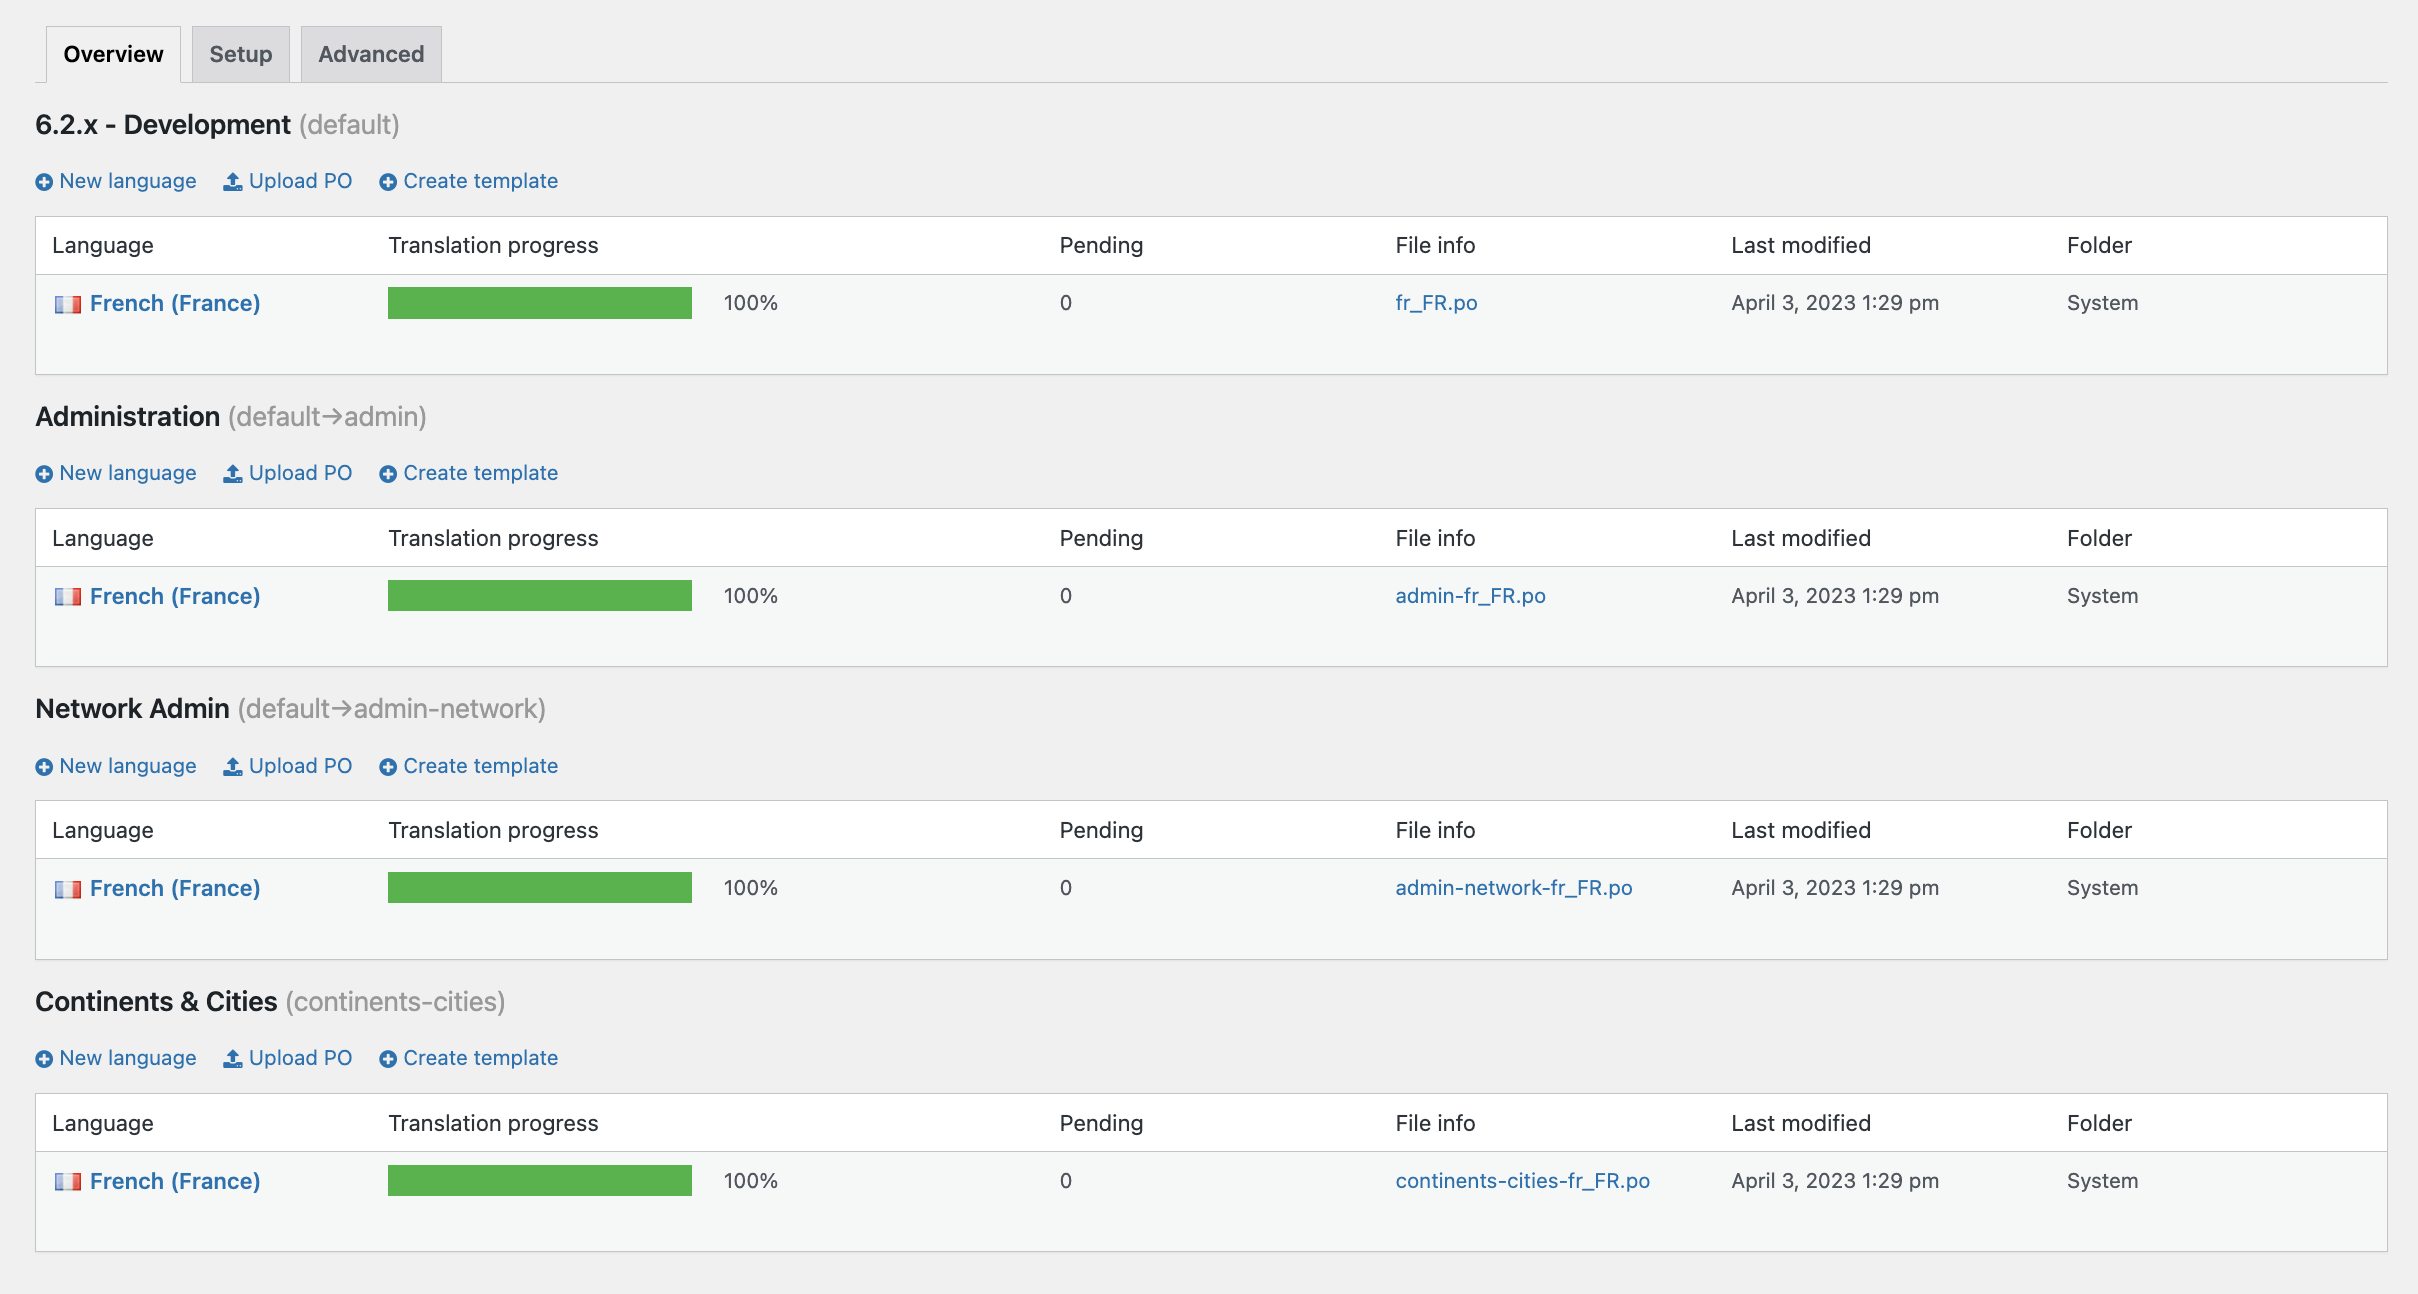Select the Overview tab

113,54
